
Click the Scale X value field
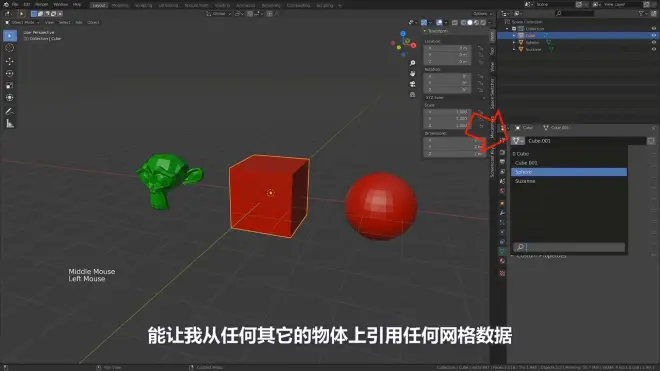[447, 112]
